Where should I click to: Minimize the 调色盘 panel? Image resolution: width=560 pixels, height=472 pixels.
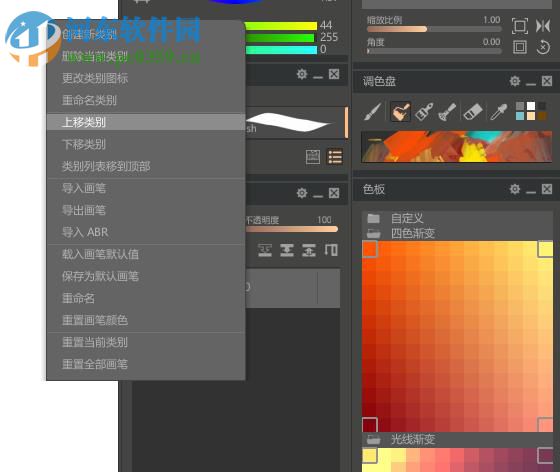[x=531, y=84]
